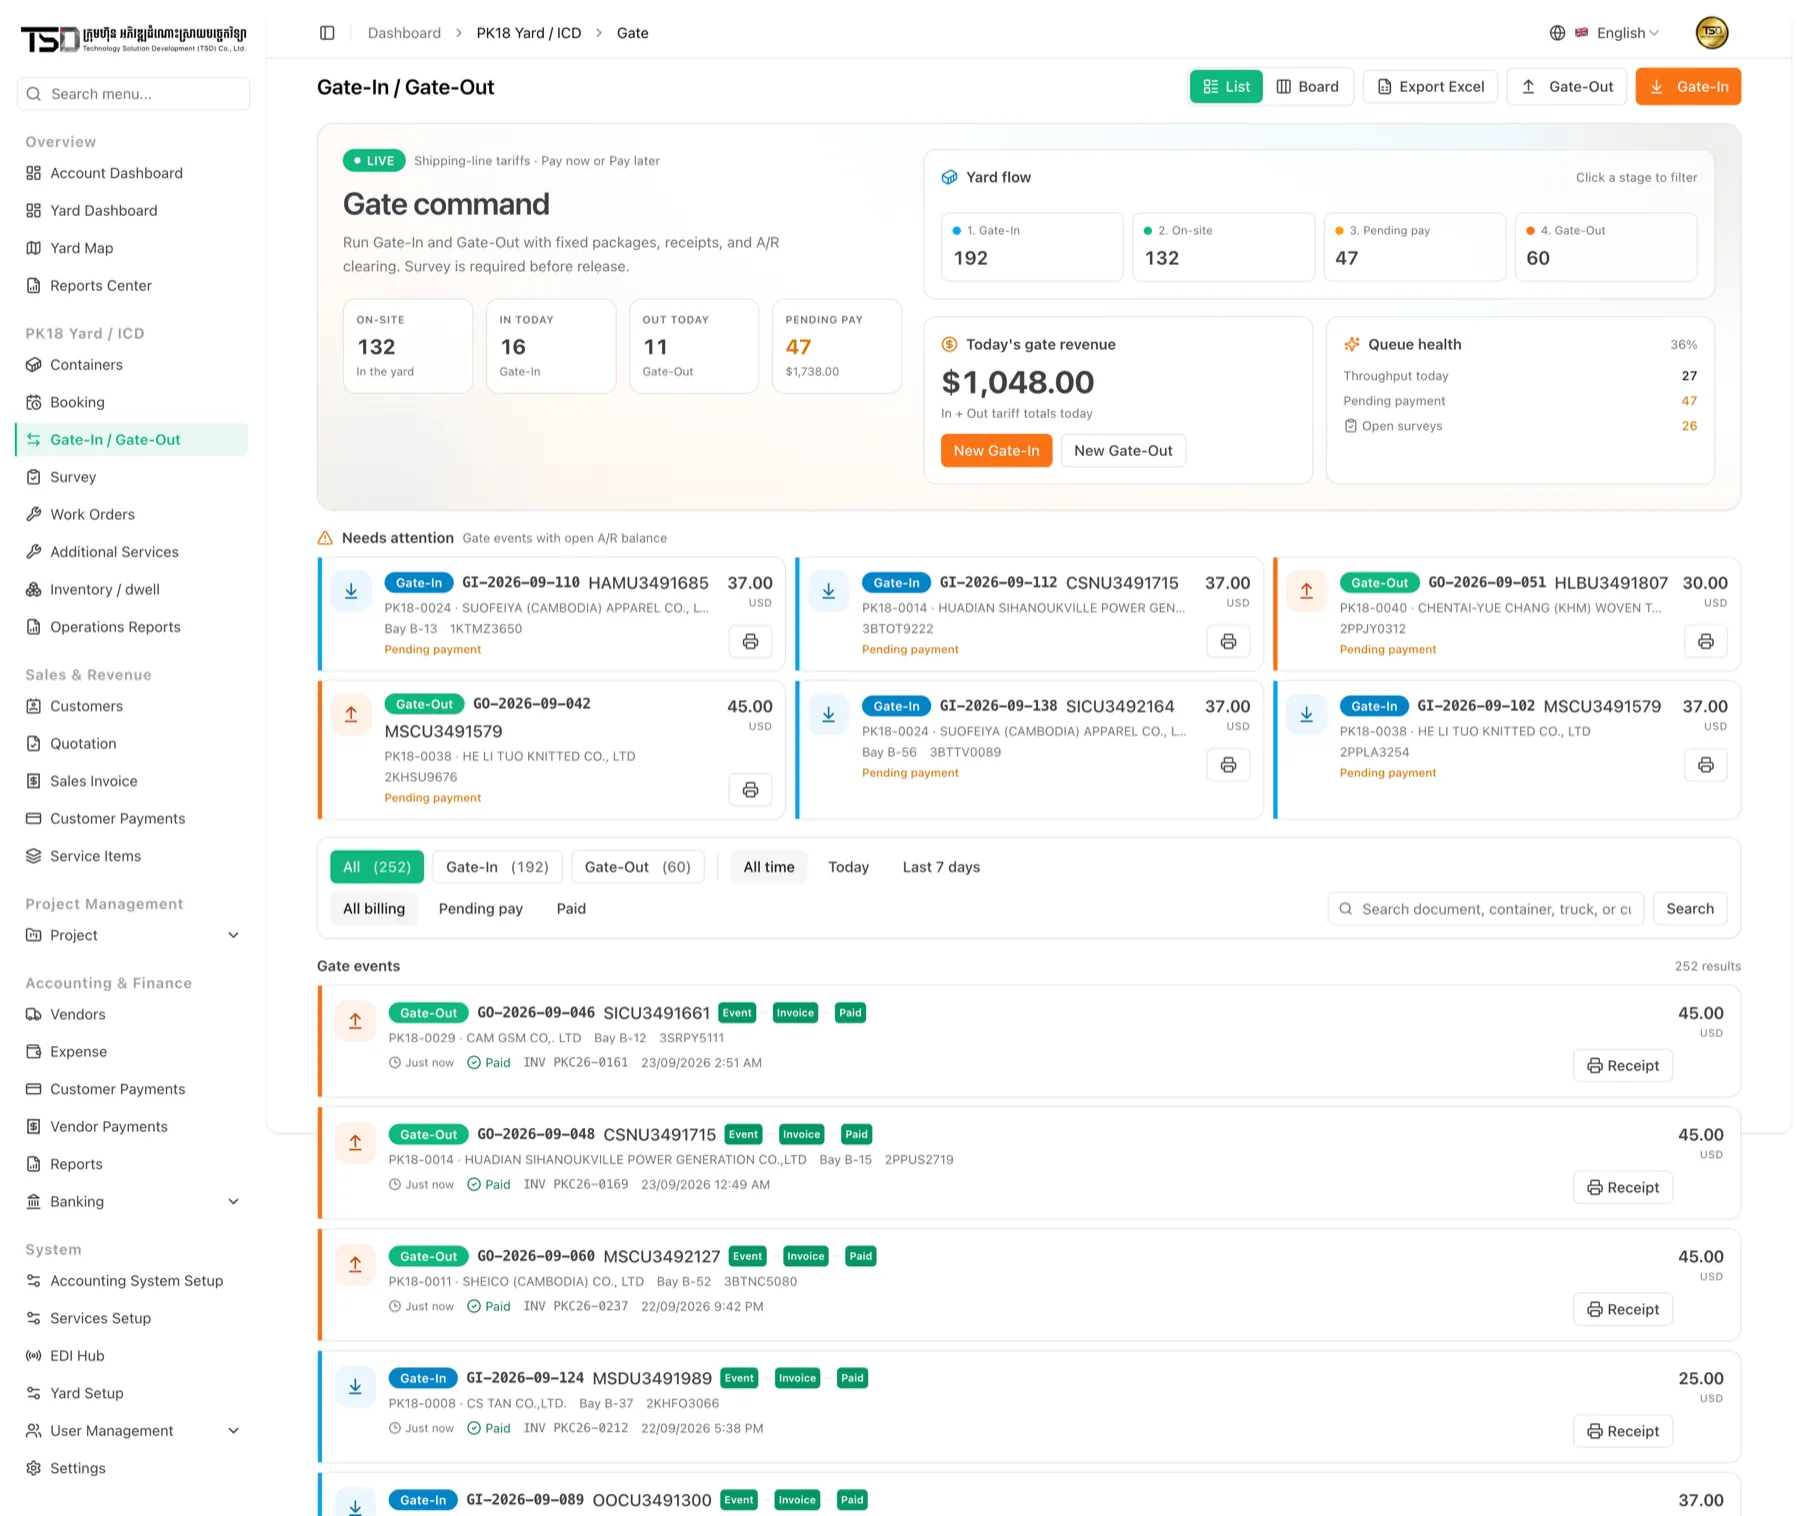This screenshot has height=1516, width=1800.
Task: Open receipt for GO-2026-09-048 event
Action: coord(1623,1188)
